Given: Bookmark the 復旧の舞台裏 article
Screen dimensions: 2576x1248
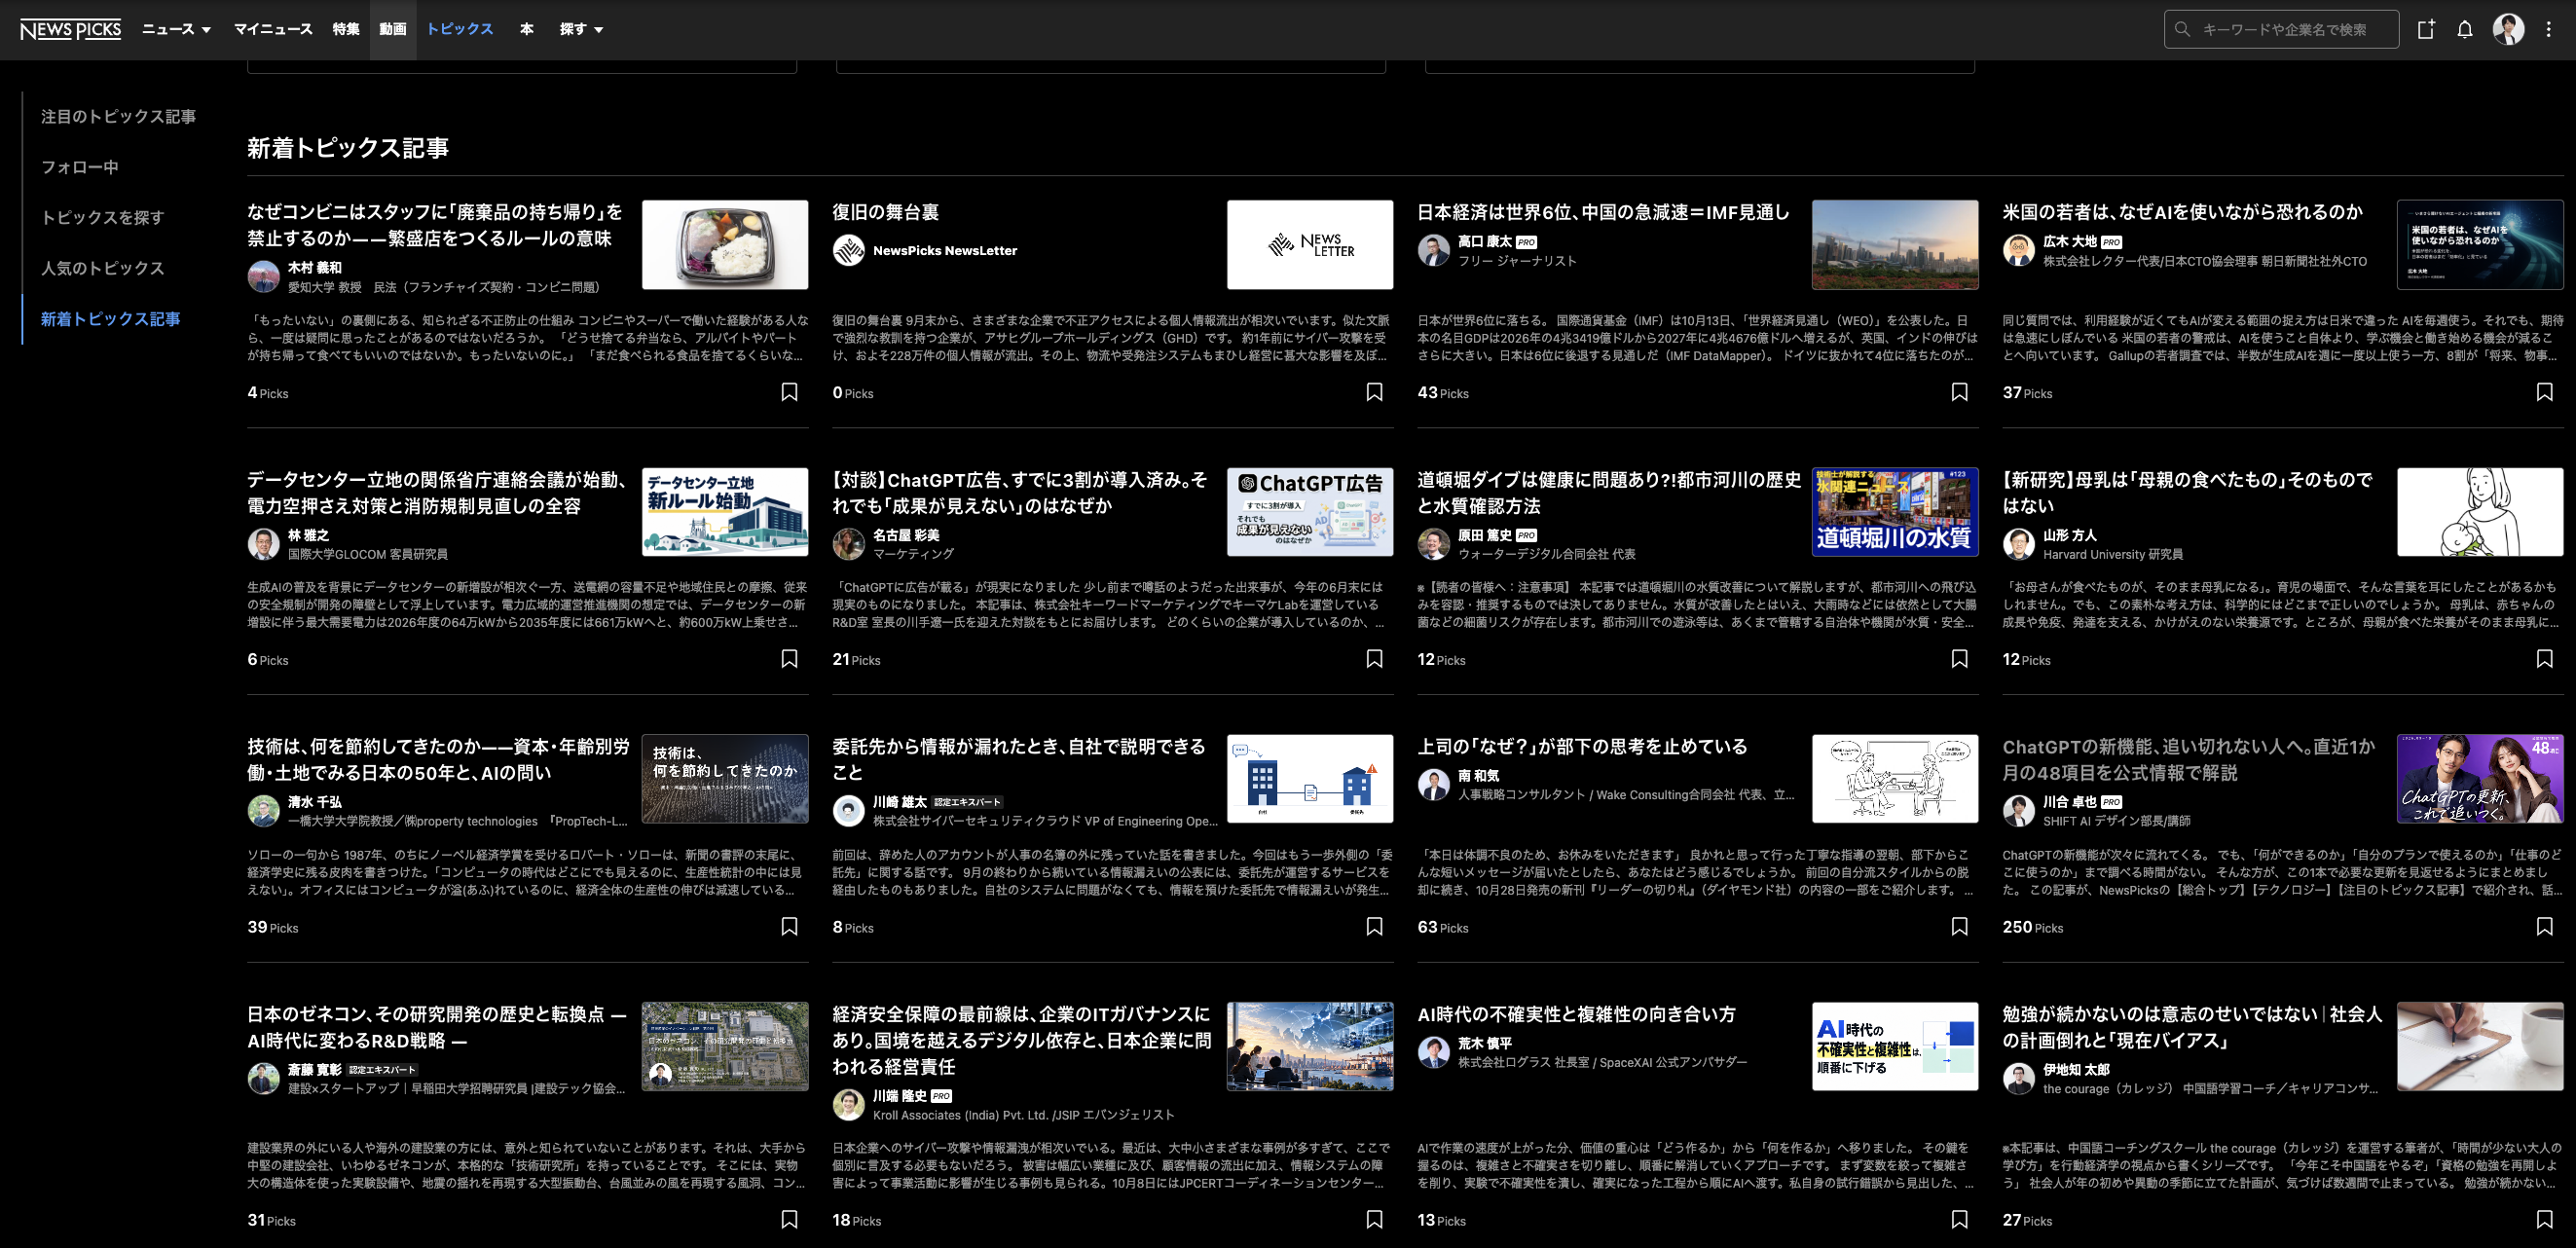Looking at the screenshot, I should [1374, 392].
